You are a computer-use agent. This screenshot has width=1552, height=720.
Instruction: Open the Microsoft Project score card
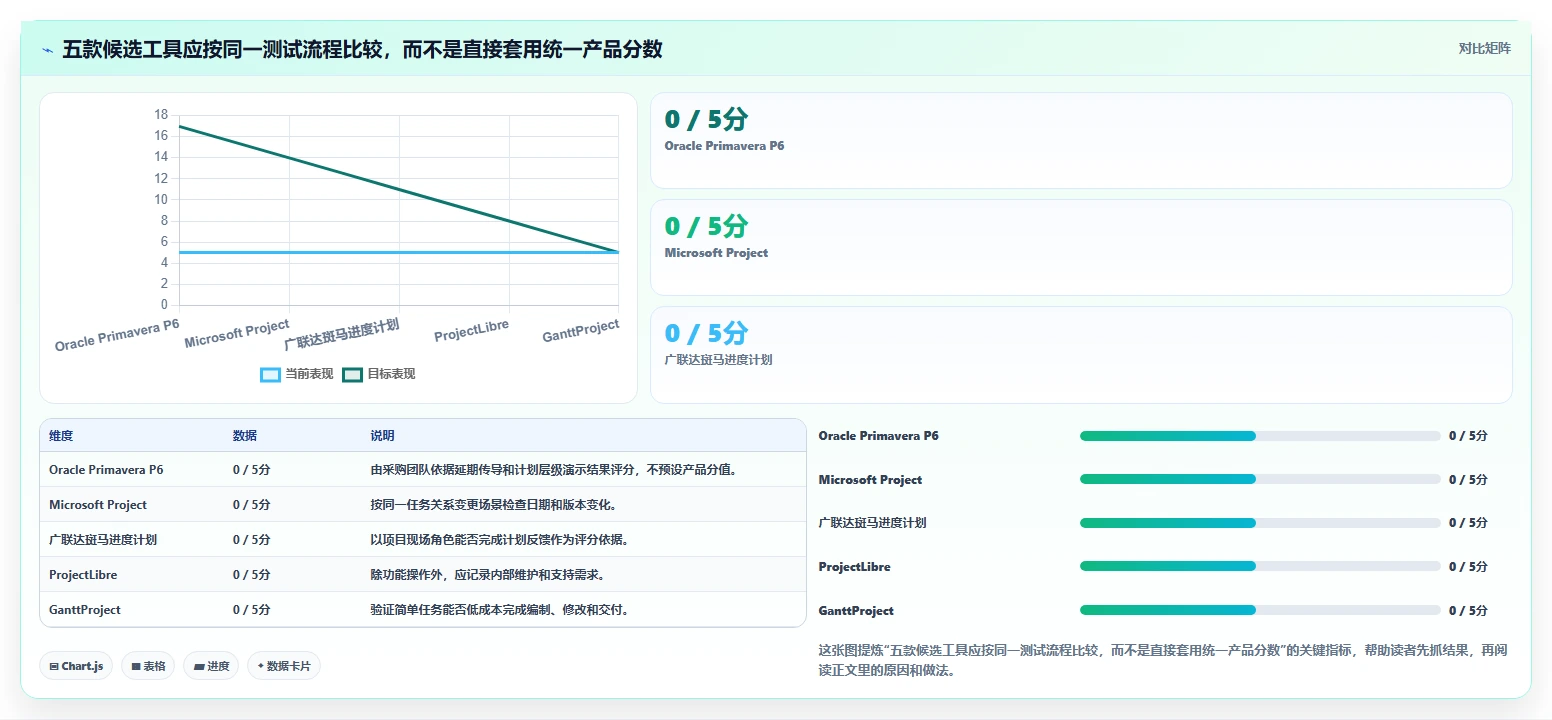pos(1081,247)
